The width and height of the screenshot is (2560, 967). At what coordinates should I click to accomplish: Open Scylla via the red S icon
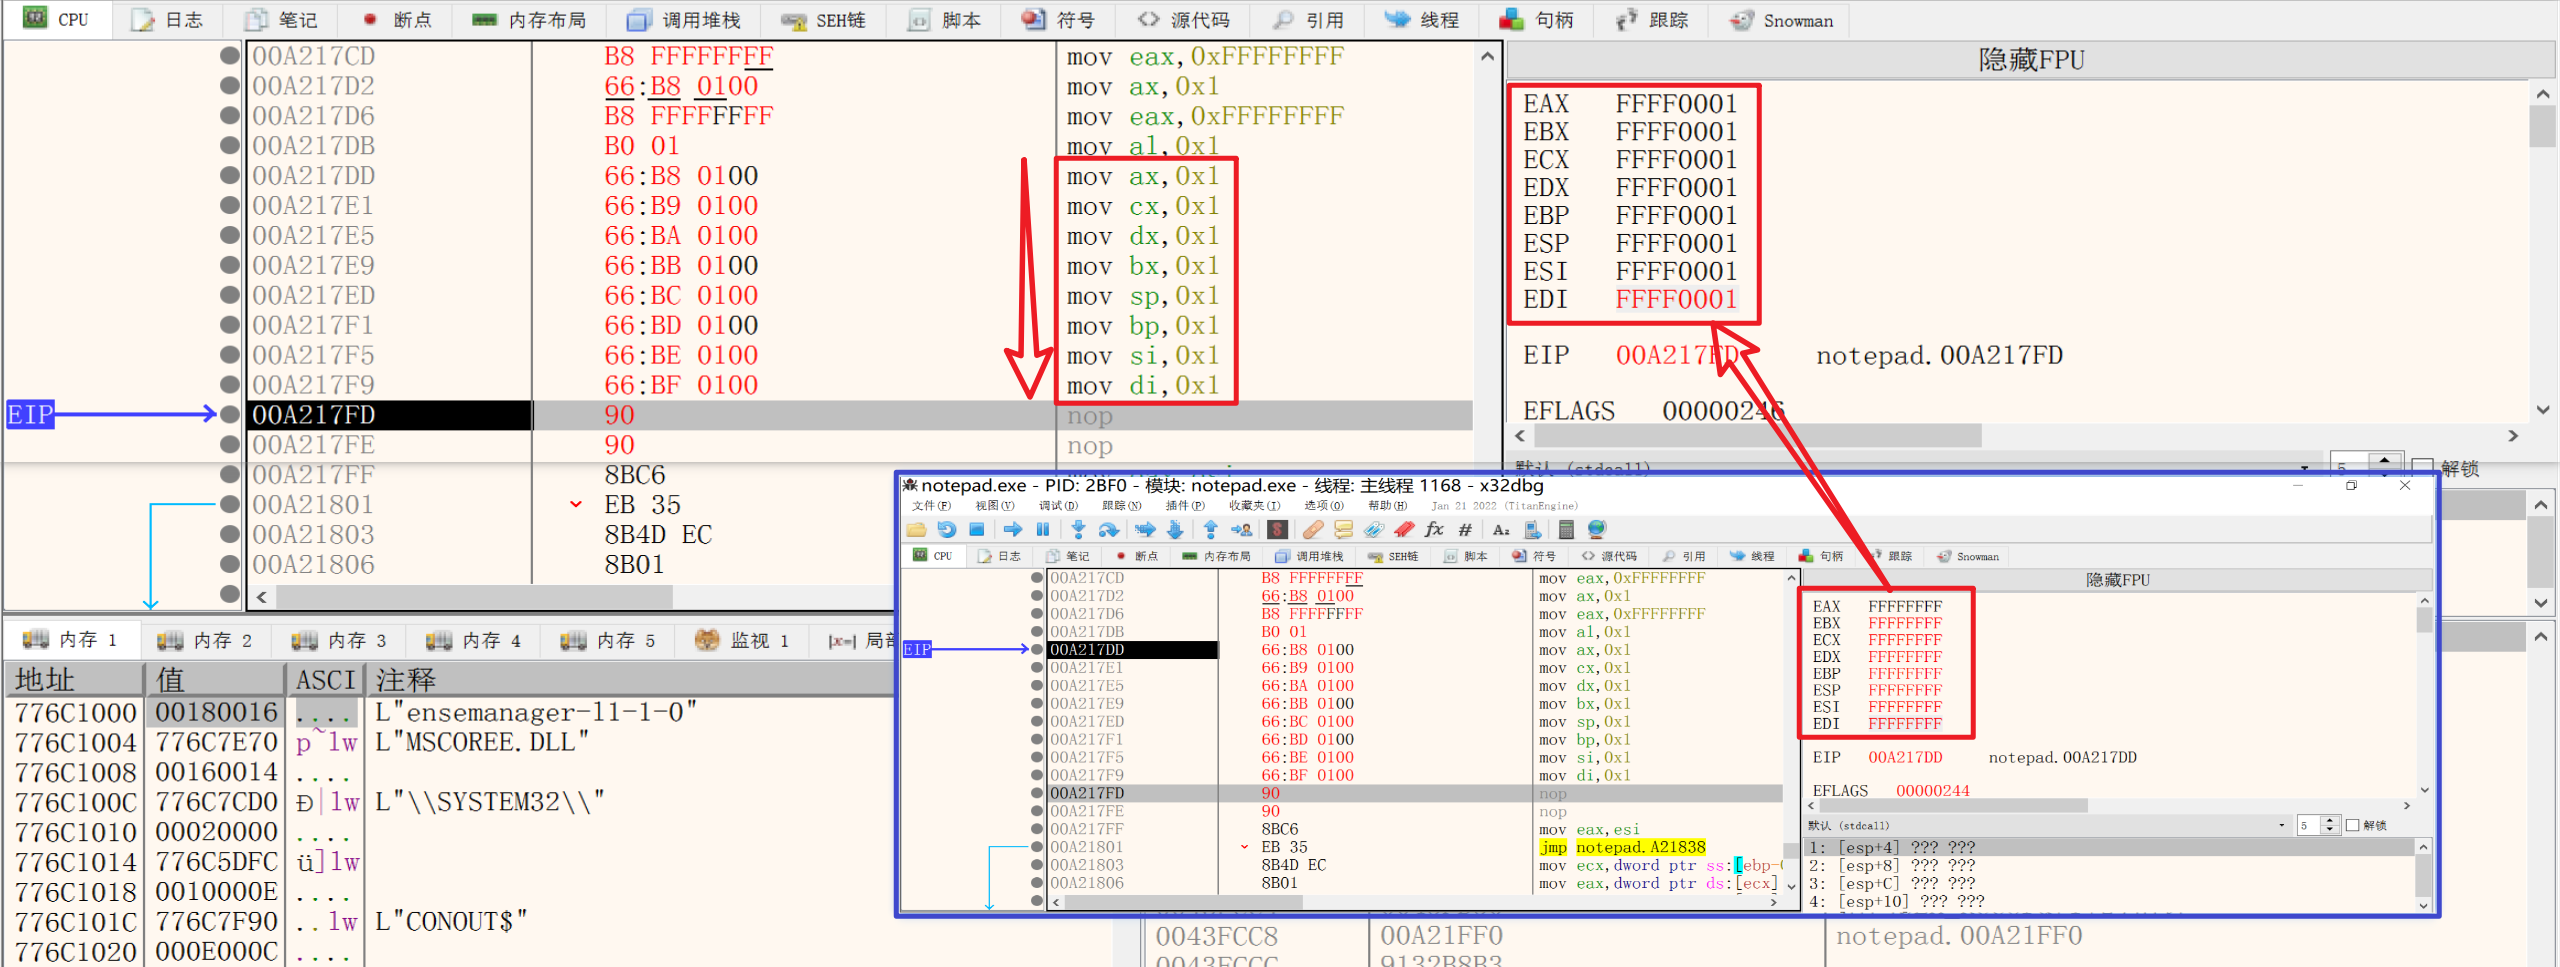[1277, 530]
